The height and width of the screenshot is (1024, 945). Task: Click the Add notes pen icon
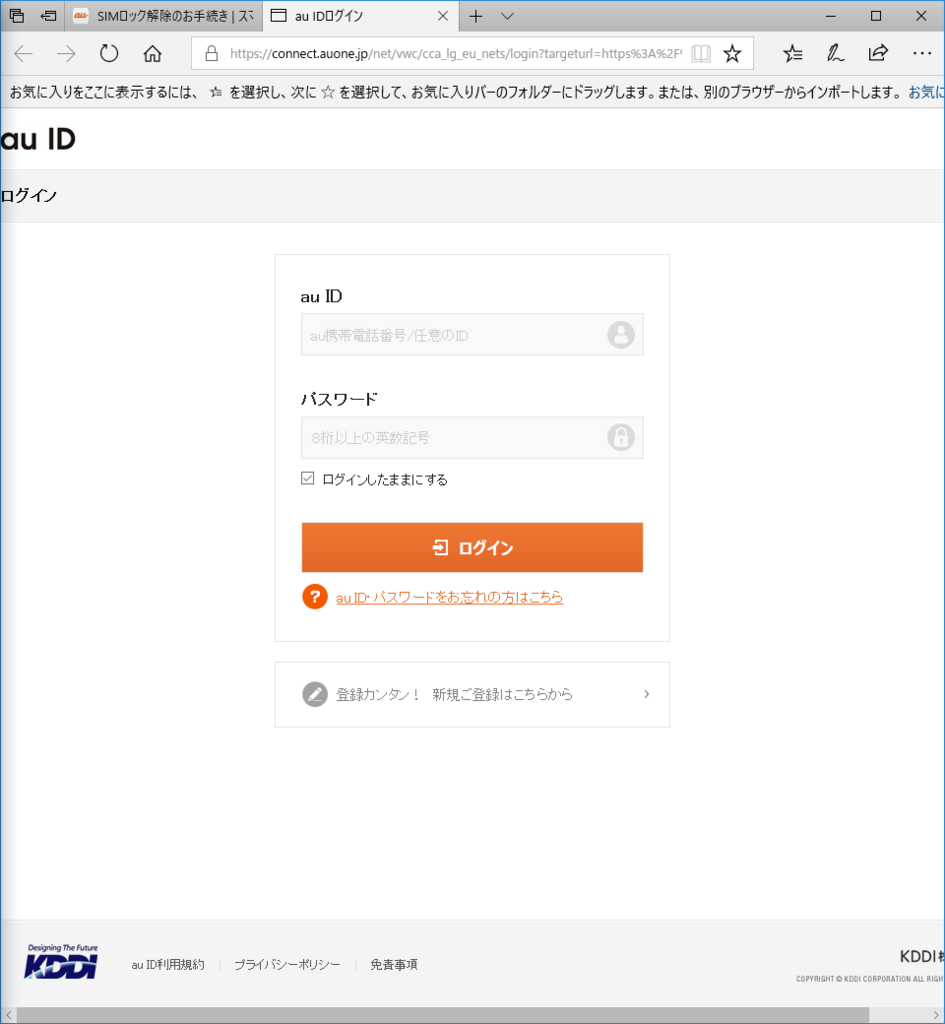pyautogui.click(x=835, y=54)
